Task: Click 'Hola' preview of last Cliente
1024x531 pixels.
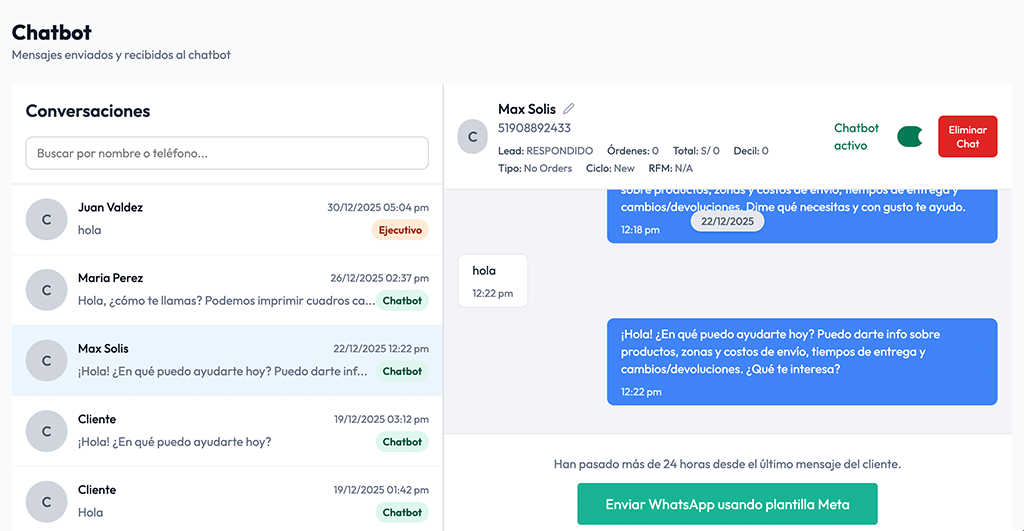Action: pos(90,512)
